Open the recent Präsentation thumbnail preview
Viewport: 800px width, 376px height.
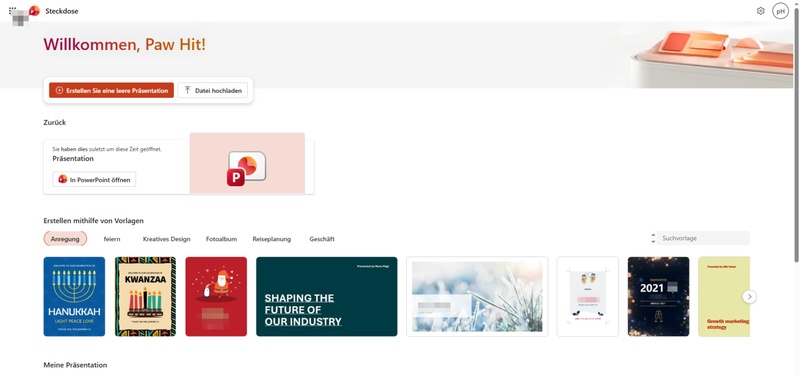247,163
